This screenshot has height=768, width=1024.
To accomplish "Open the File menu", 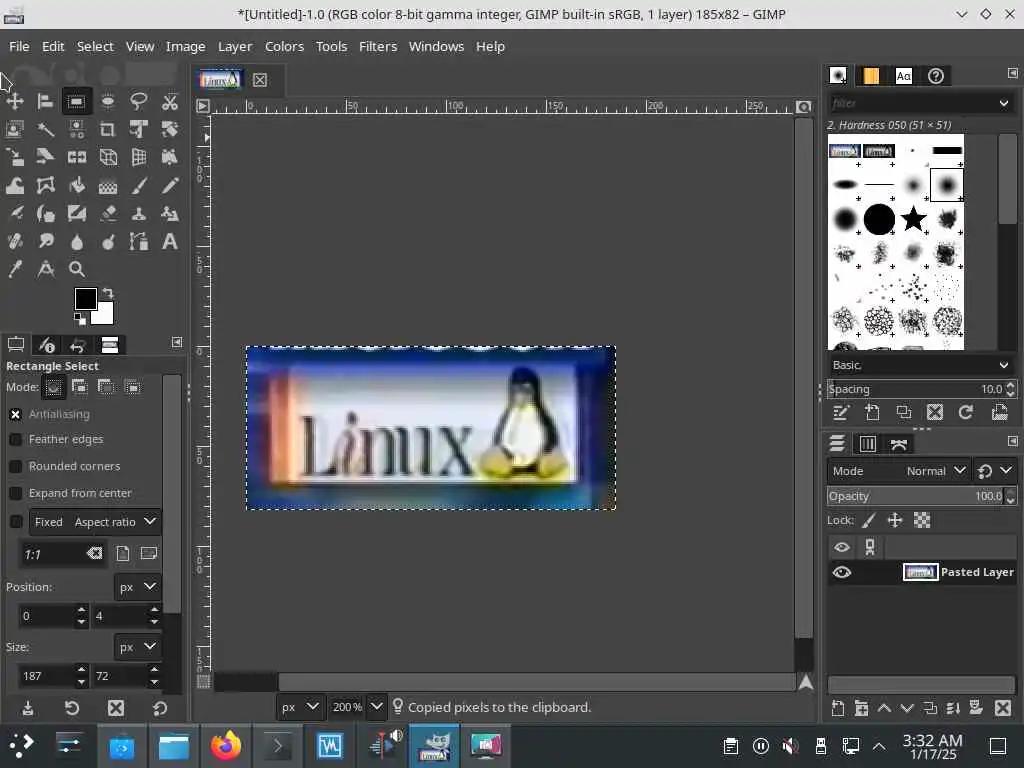I will [x=19, y=46].
